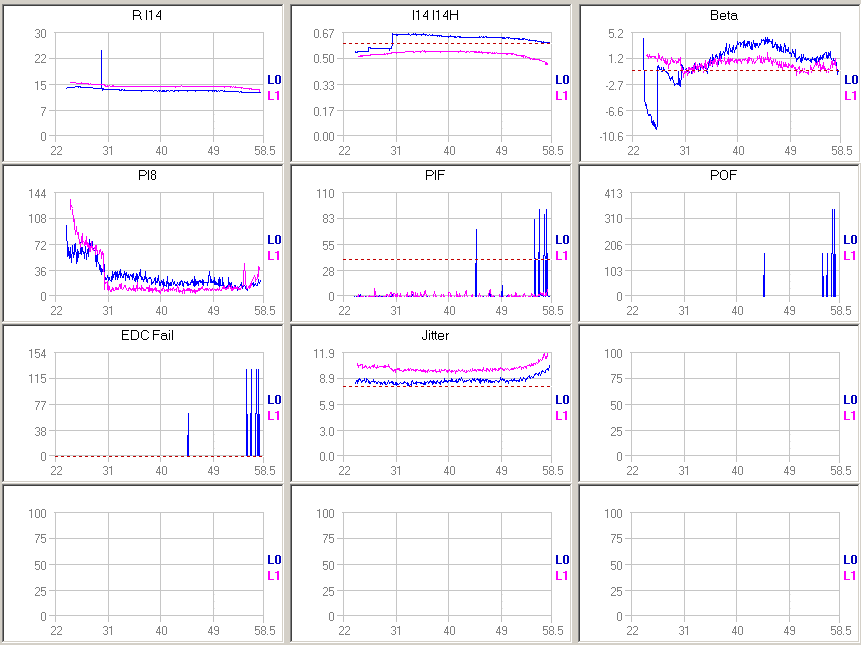Viewport: 861px width, 645px height.
Task: Click the dashed threshold line in PIF chart
Action: click(420, 260)
